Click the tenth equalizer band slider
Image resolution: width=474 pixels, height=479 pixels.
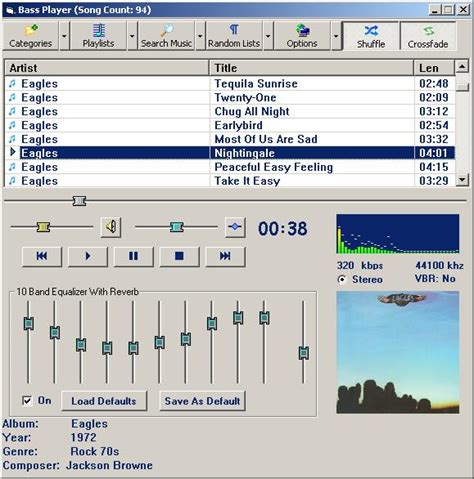click(264, 318)
